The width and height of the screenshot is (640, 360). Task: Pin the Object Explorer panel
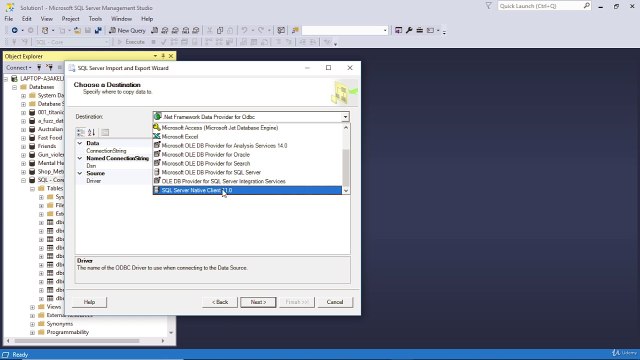tap(163, 56)
